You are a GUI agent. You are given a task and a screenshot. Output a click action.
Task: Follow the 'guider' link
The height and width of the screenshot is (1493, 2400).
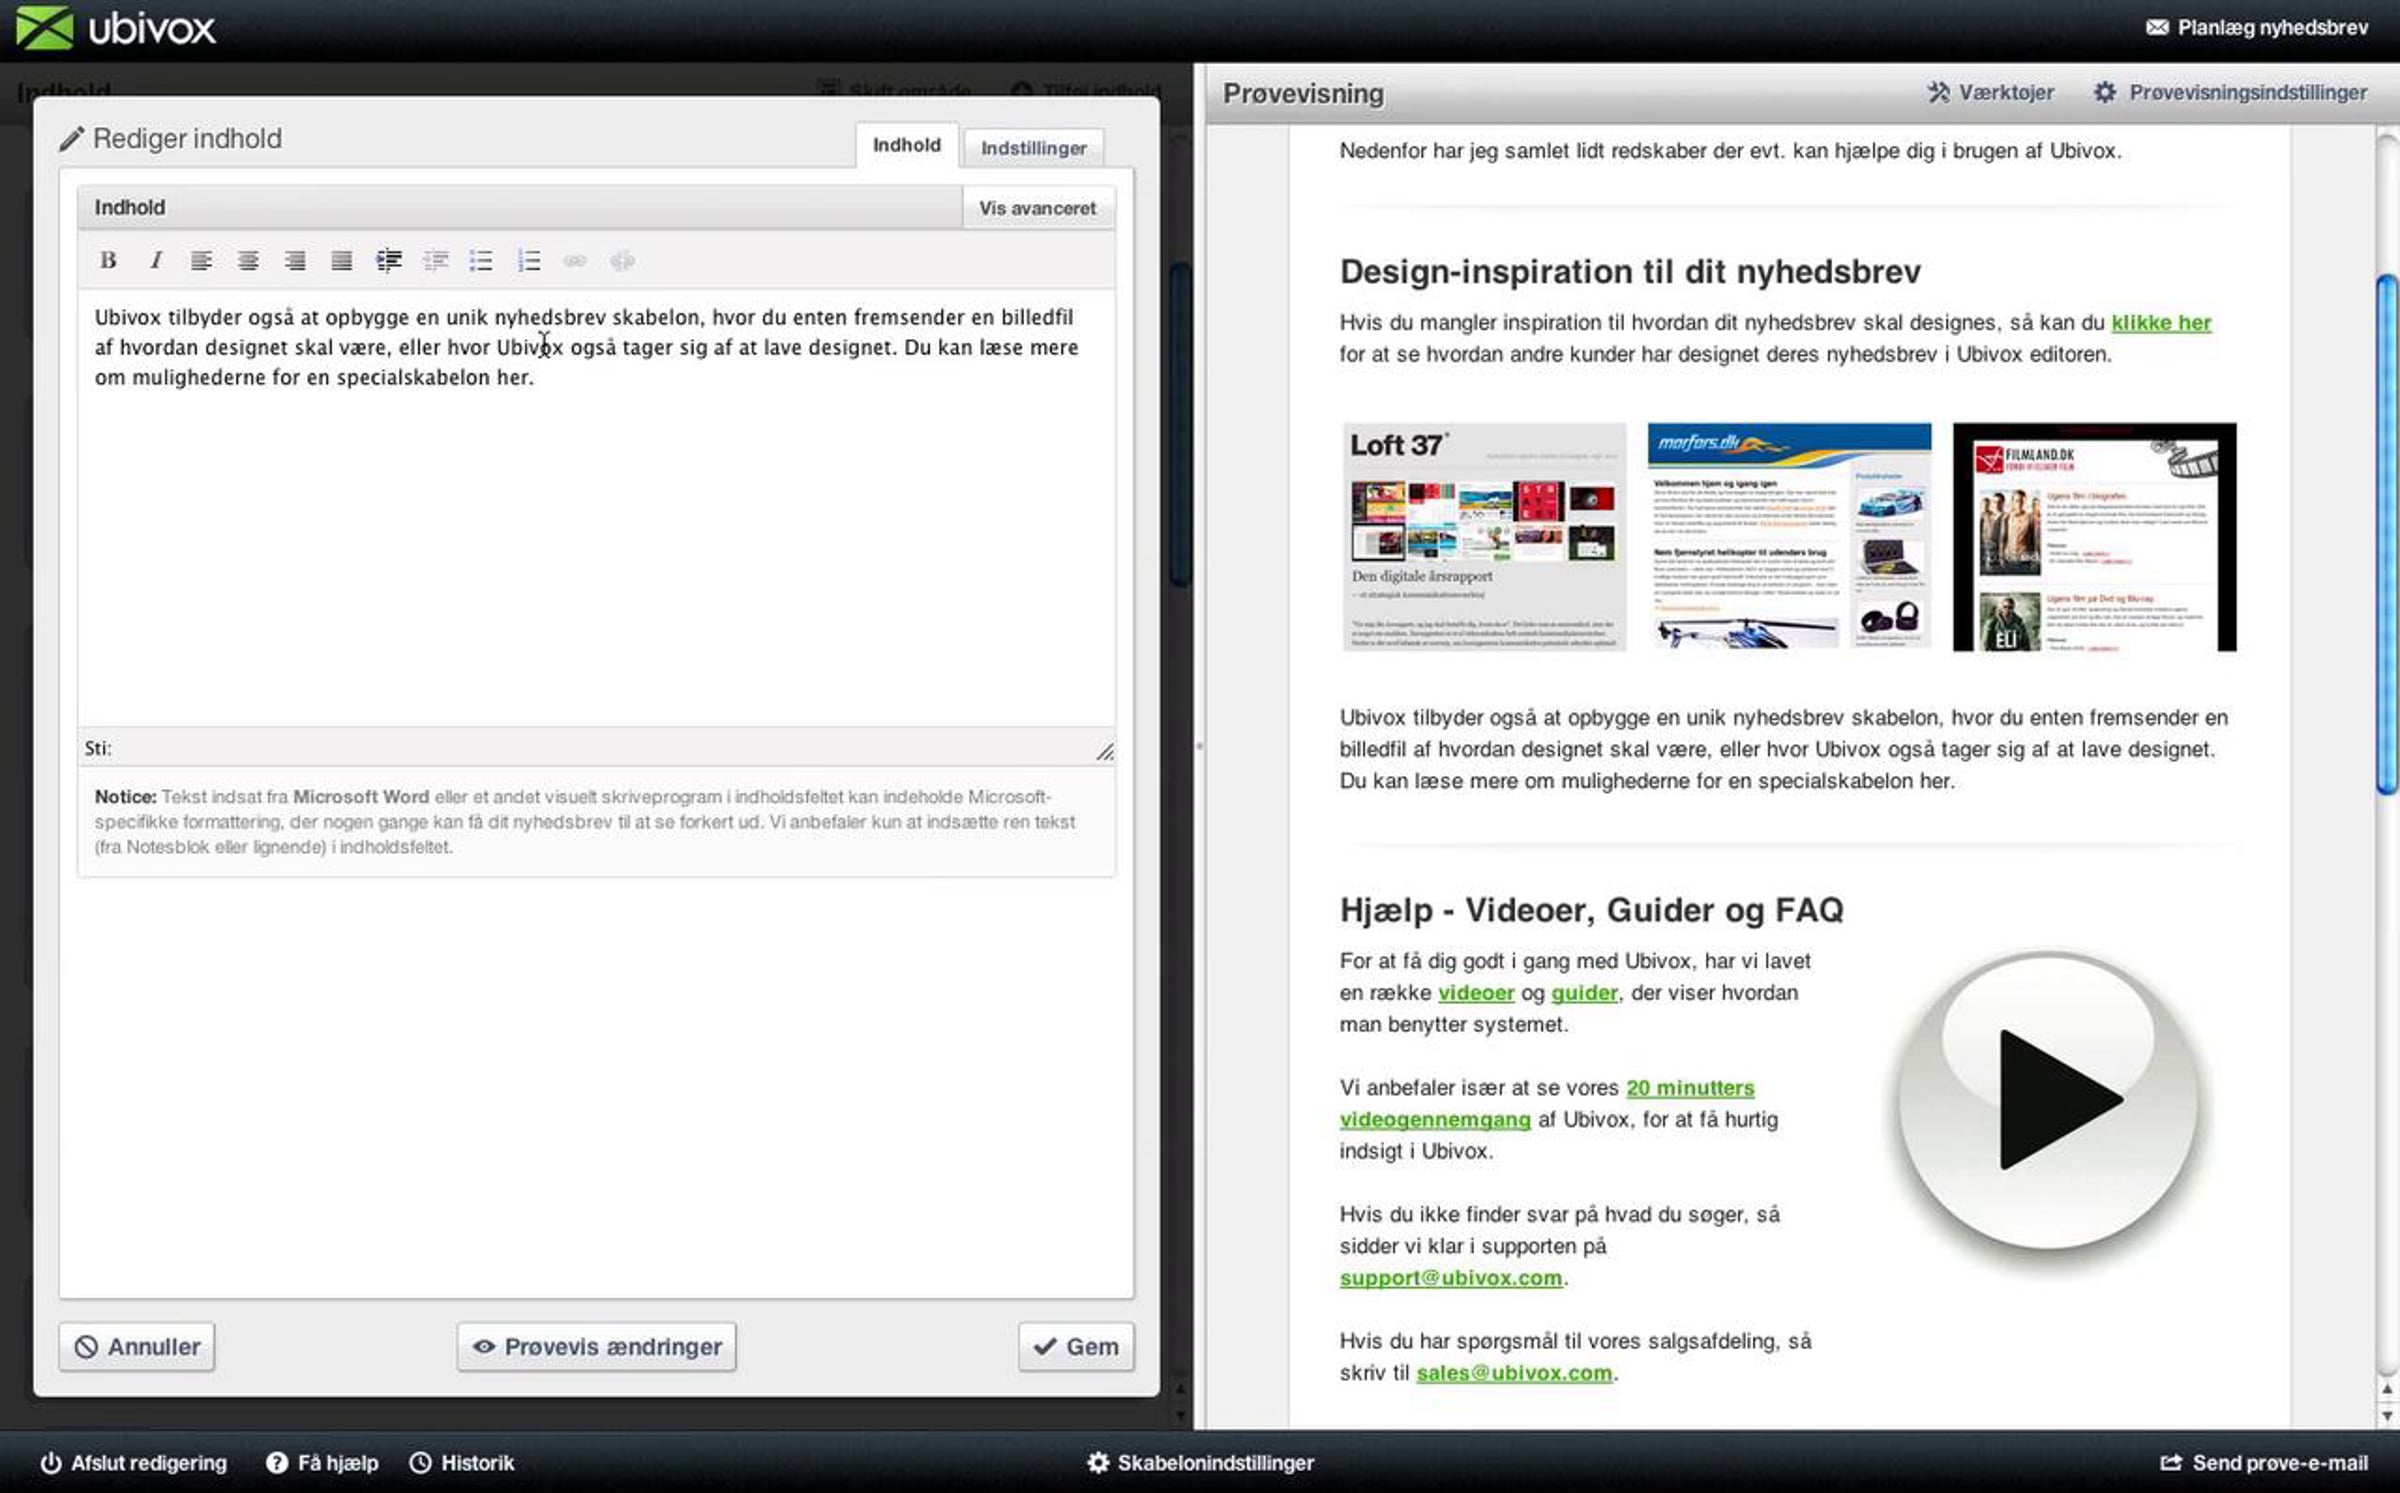coord(1584,993)
